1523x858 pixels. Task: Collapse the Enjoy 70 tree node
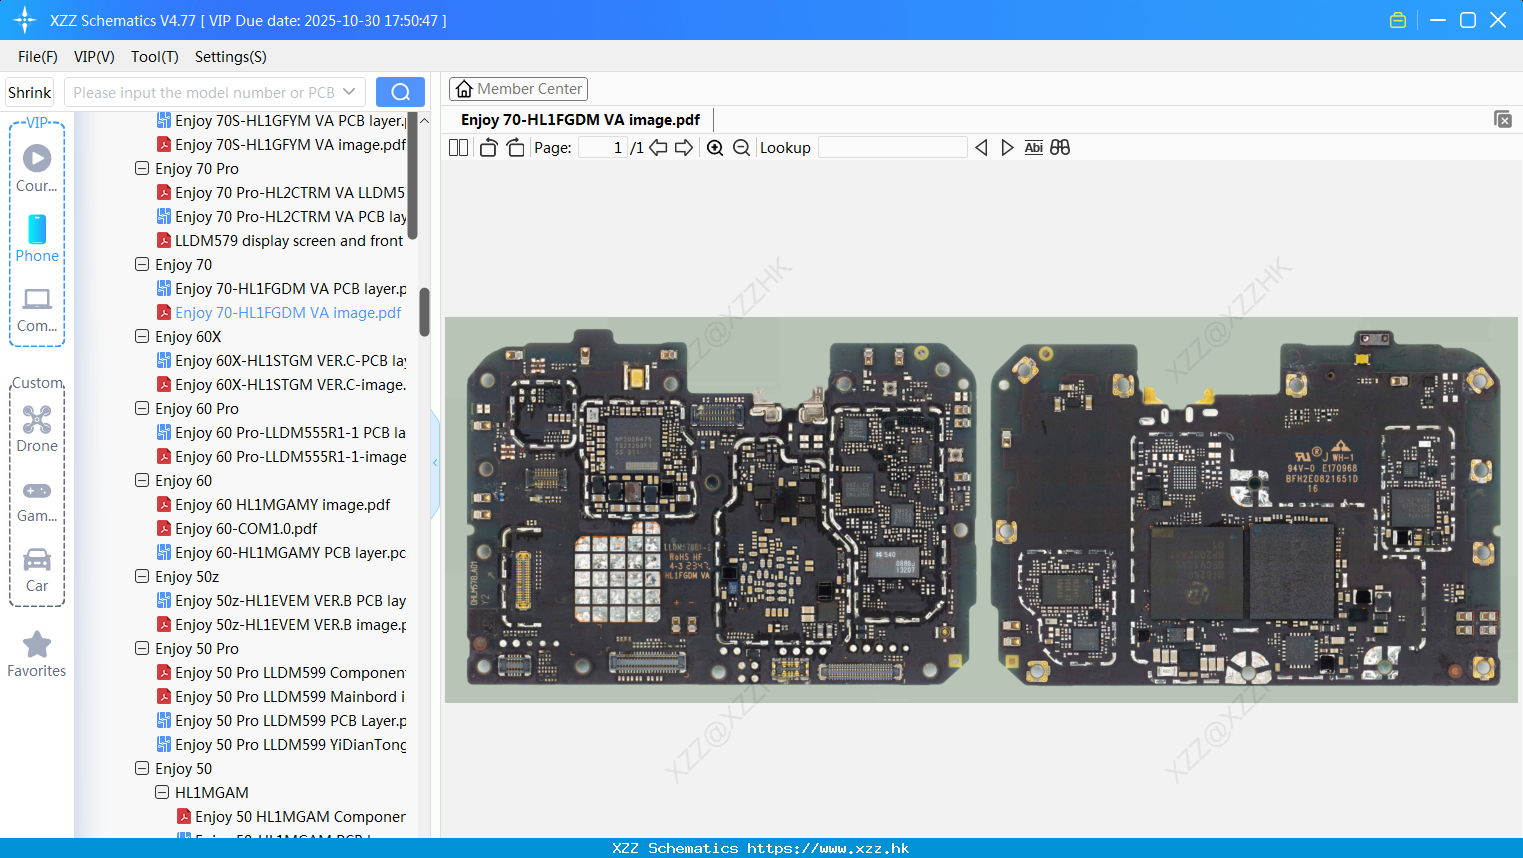(142, 264)
